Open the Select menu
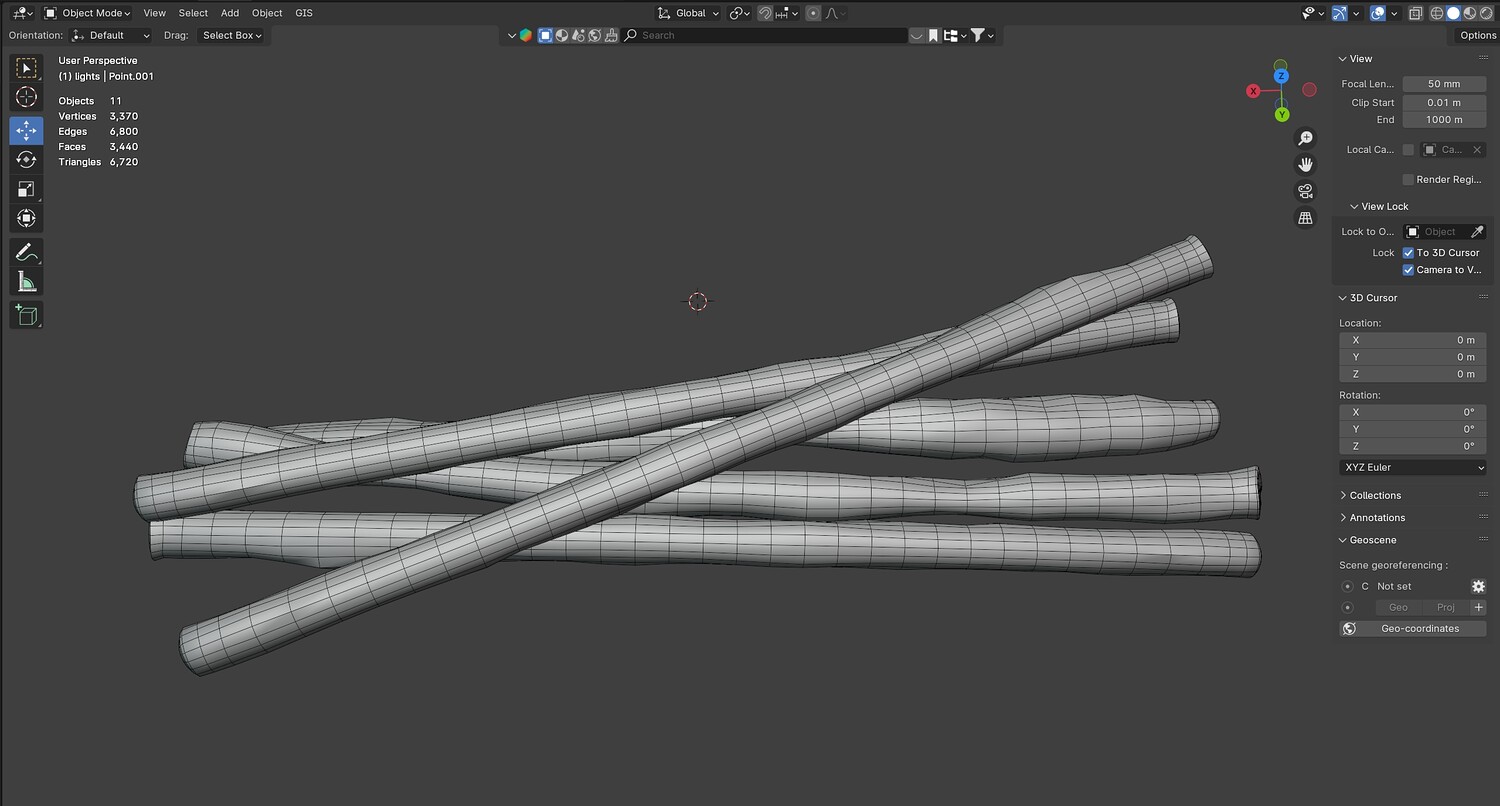This screenshot has height=806, width=1500. click(x=193, y=13)
